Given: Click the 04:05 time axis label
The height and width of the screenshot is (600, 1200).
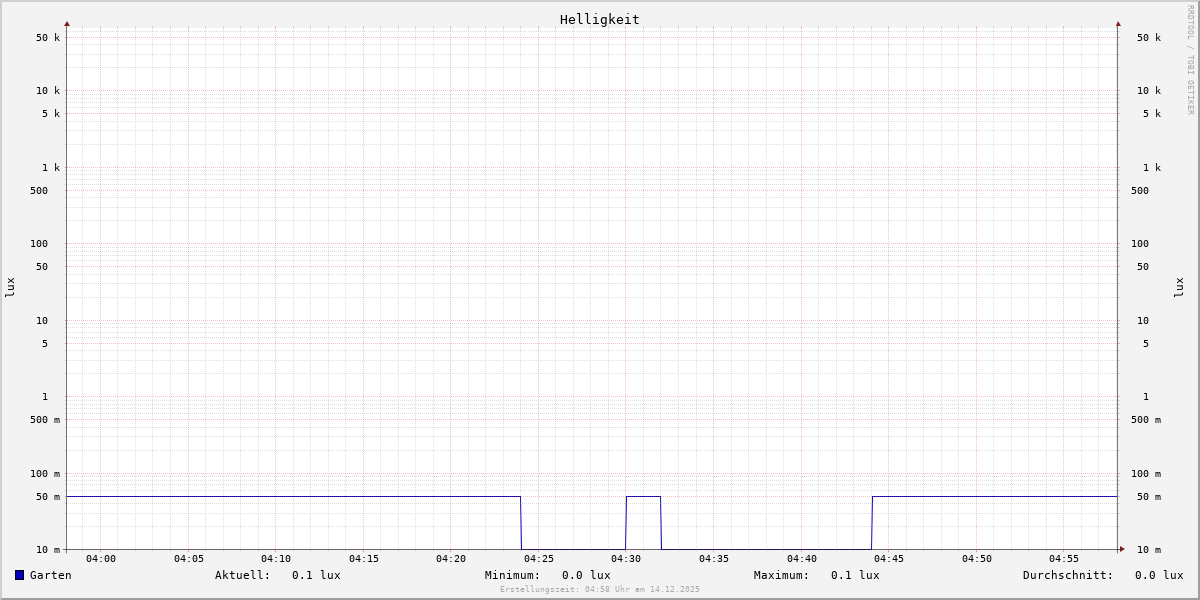Looking at the screenshot, I should coord(189,559).
